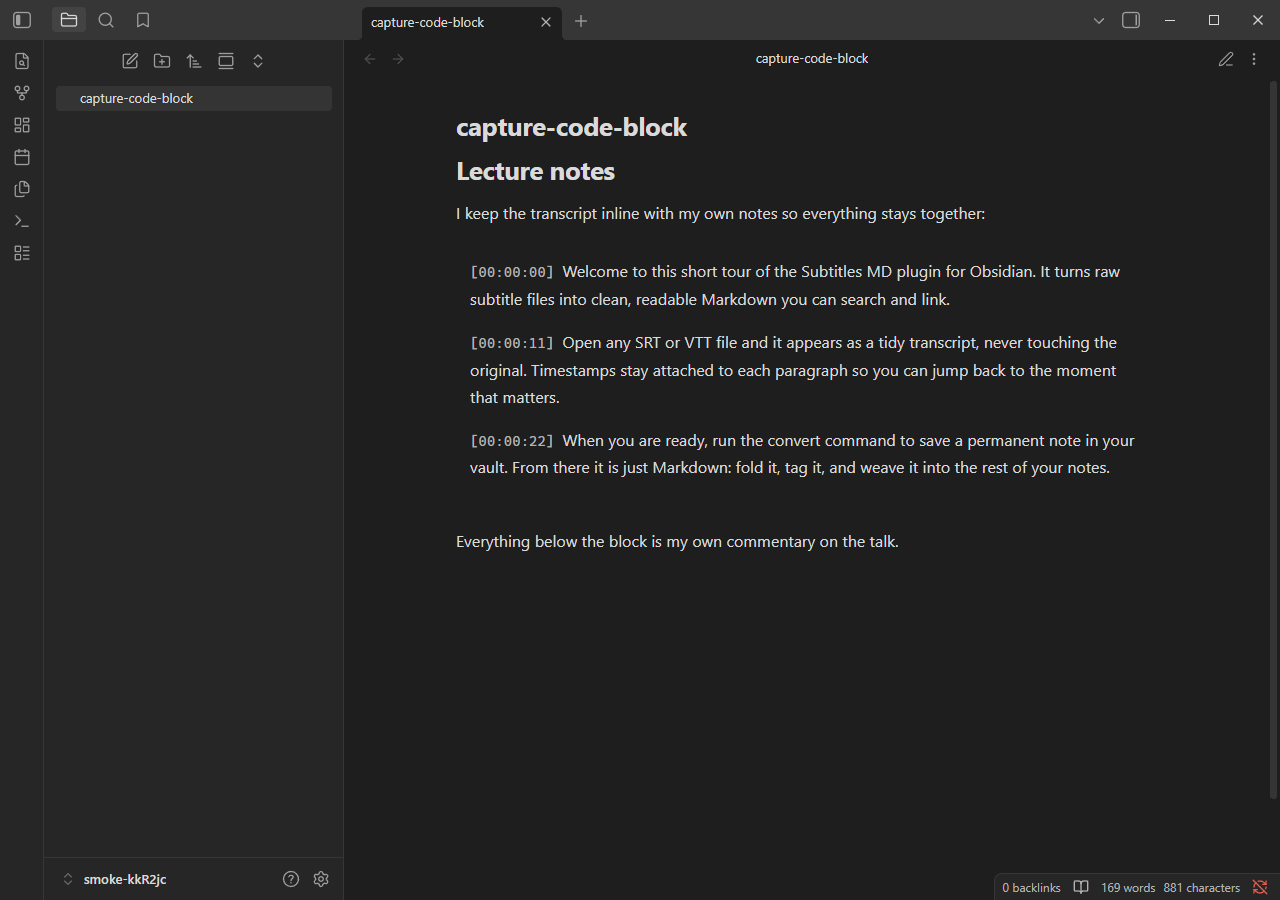This screenshot has height=900, width=1280.
Task: Select the capture-code-block file in the explorer
Action: coord(194,98)
